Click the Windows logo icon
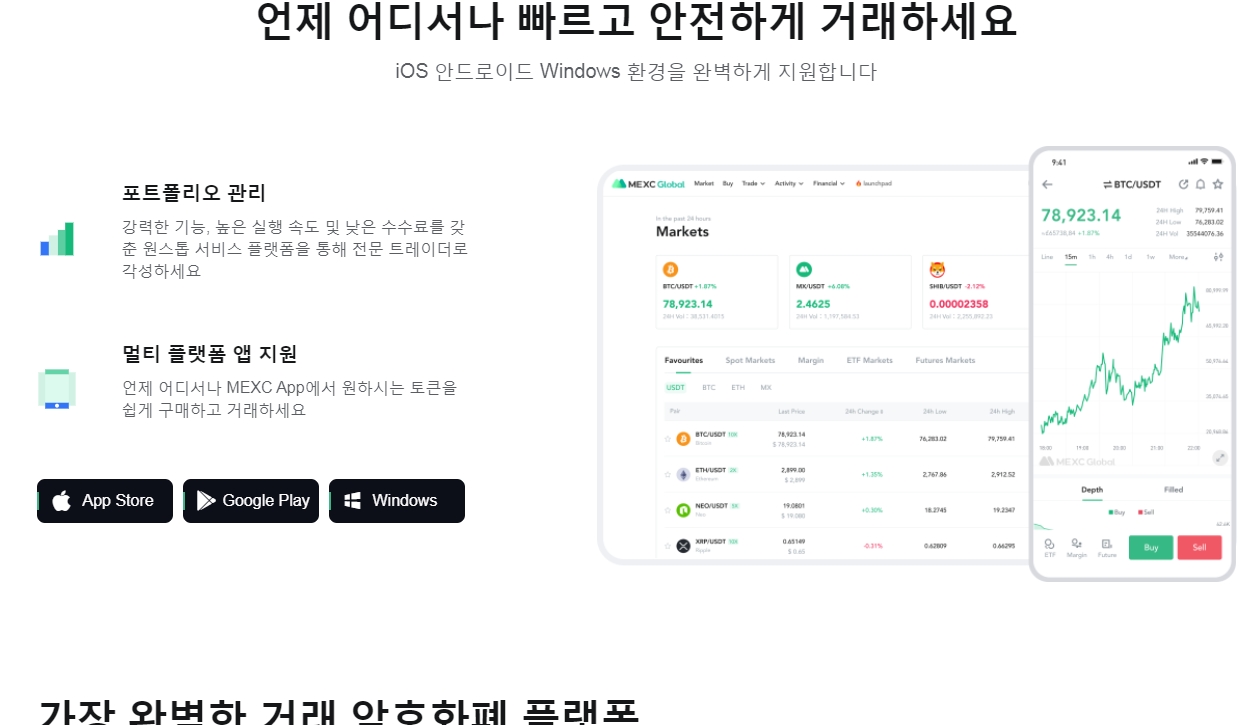Screen dimensions: 1258x725 (x=352, y=501)
